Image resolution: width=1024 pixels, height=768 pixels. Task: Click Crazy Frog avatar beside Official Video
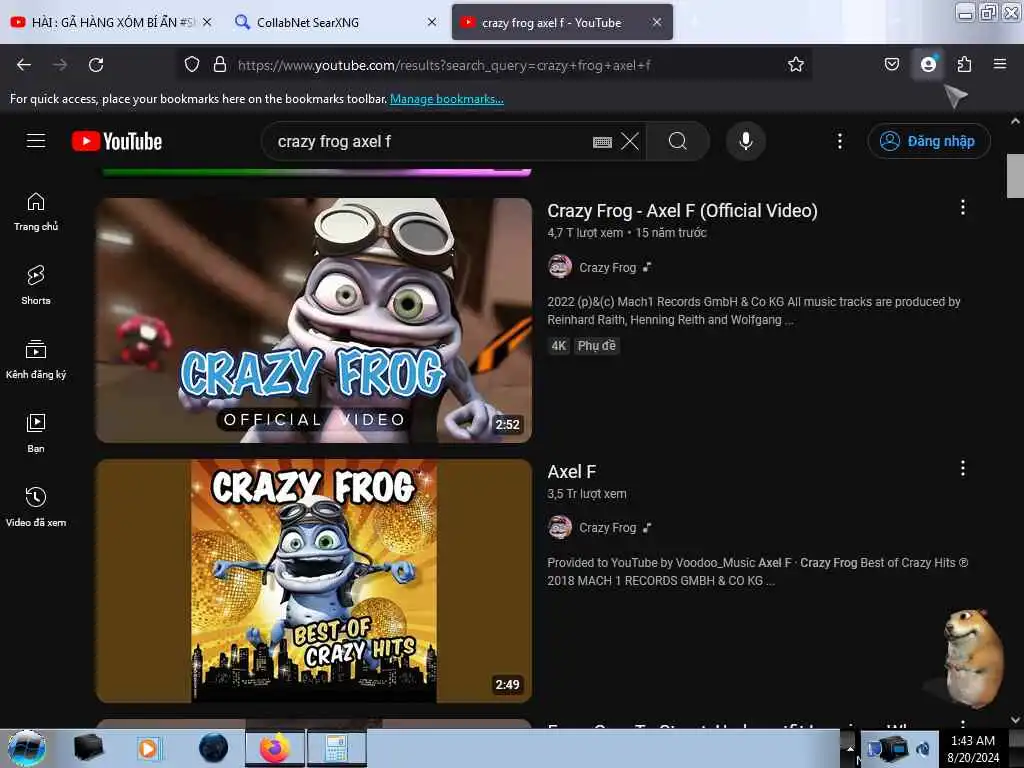pos(560,266)
